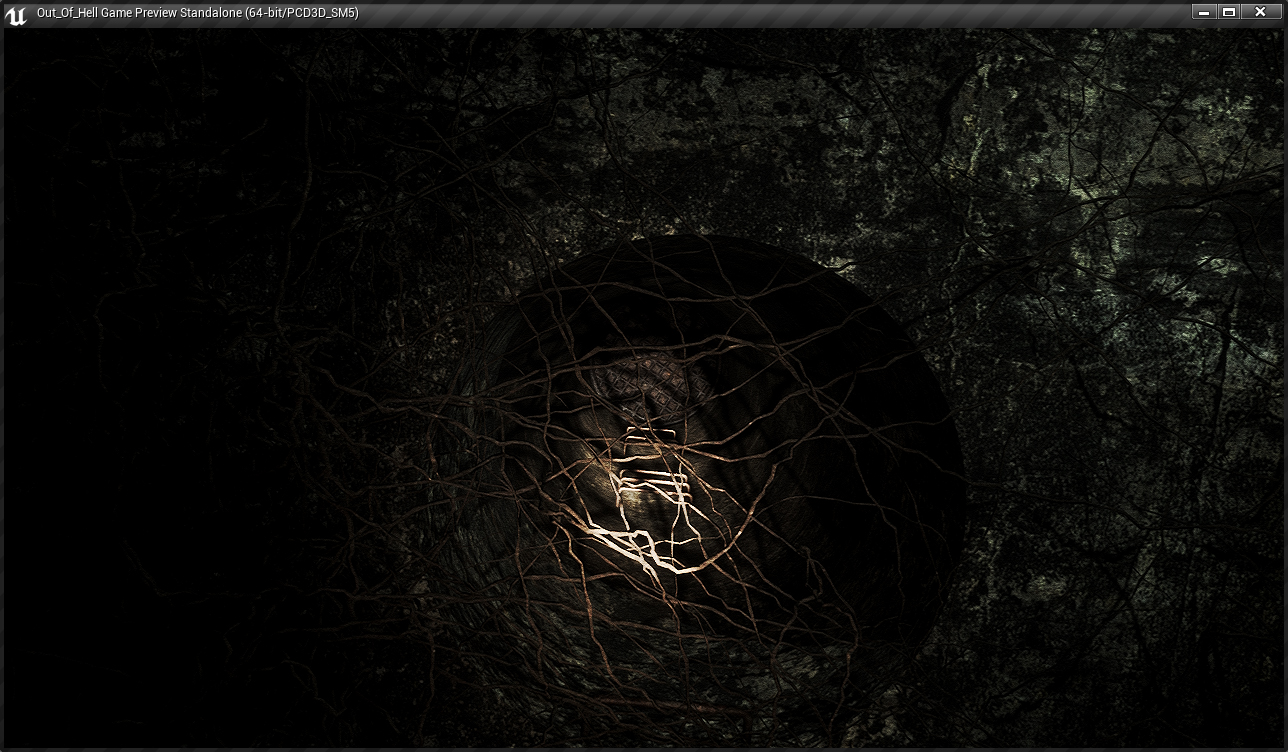Click the Unreal Engine logo icon
1288x752 pixels.
coord(16,14)
